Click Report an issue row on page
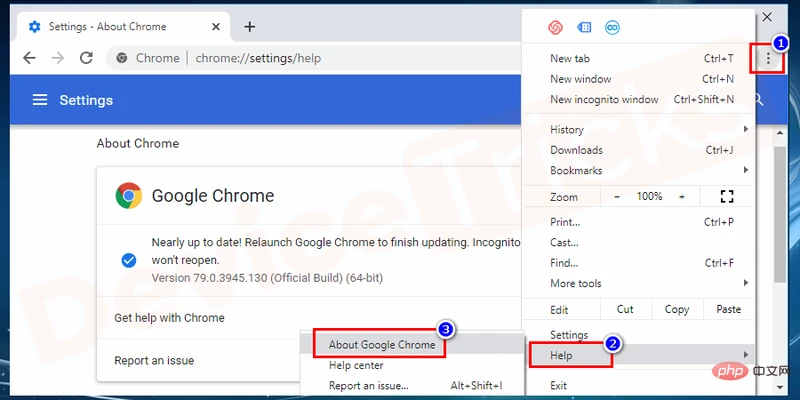The height and width of the screenshot is (400, 800). coord(199,361)
